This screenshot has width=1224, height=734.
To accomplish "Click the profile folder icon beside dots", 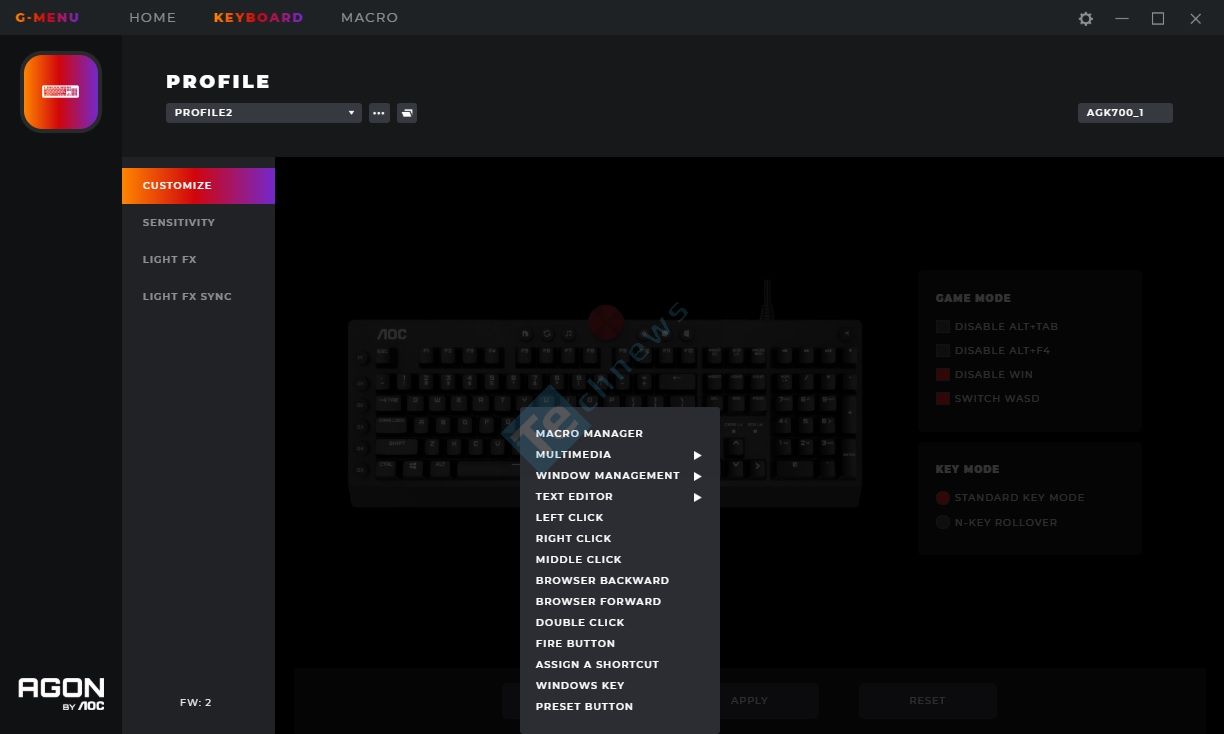I will coord(407,113).
